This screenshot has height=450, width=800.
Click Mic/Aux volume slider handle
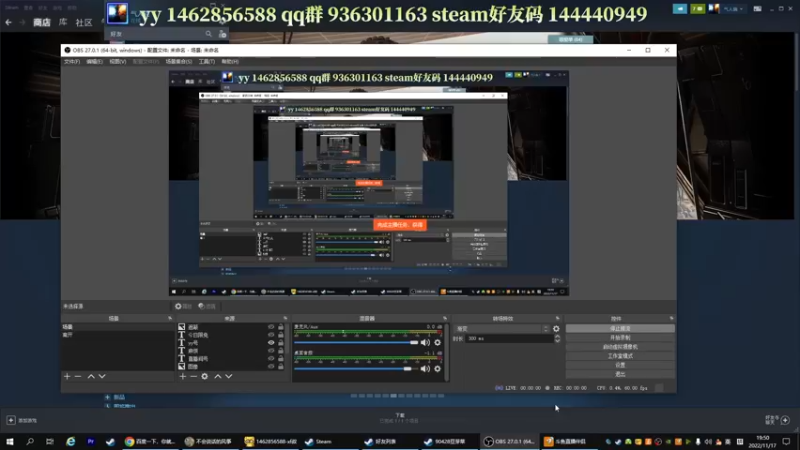pyautogui.click(x=414, y=342)
